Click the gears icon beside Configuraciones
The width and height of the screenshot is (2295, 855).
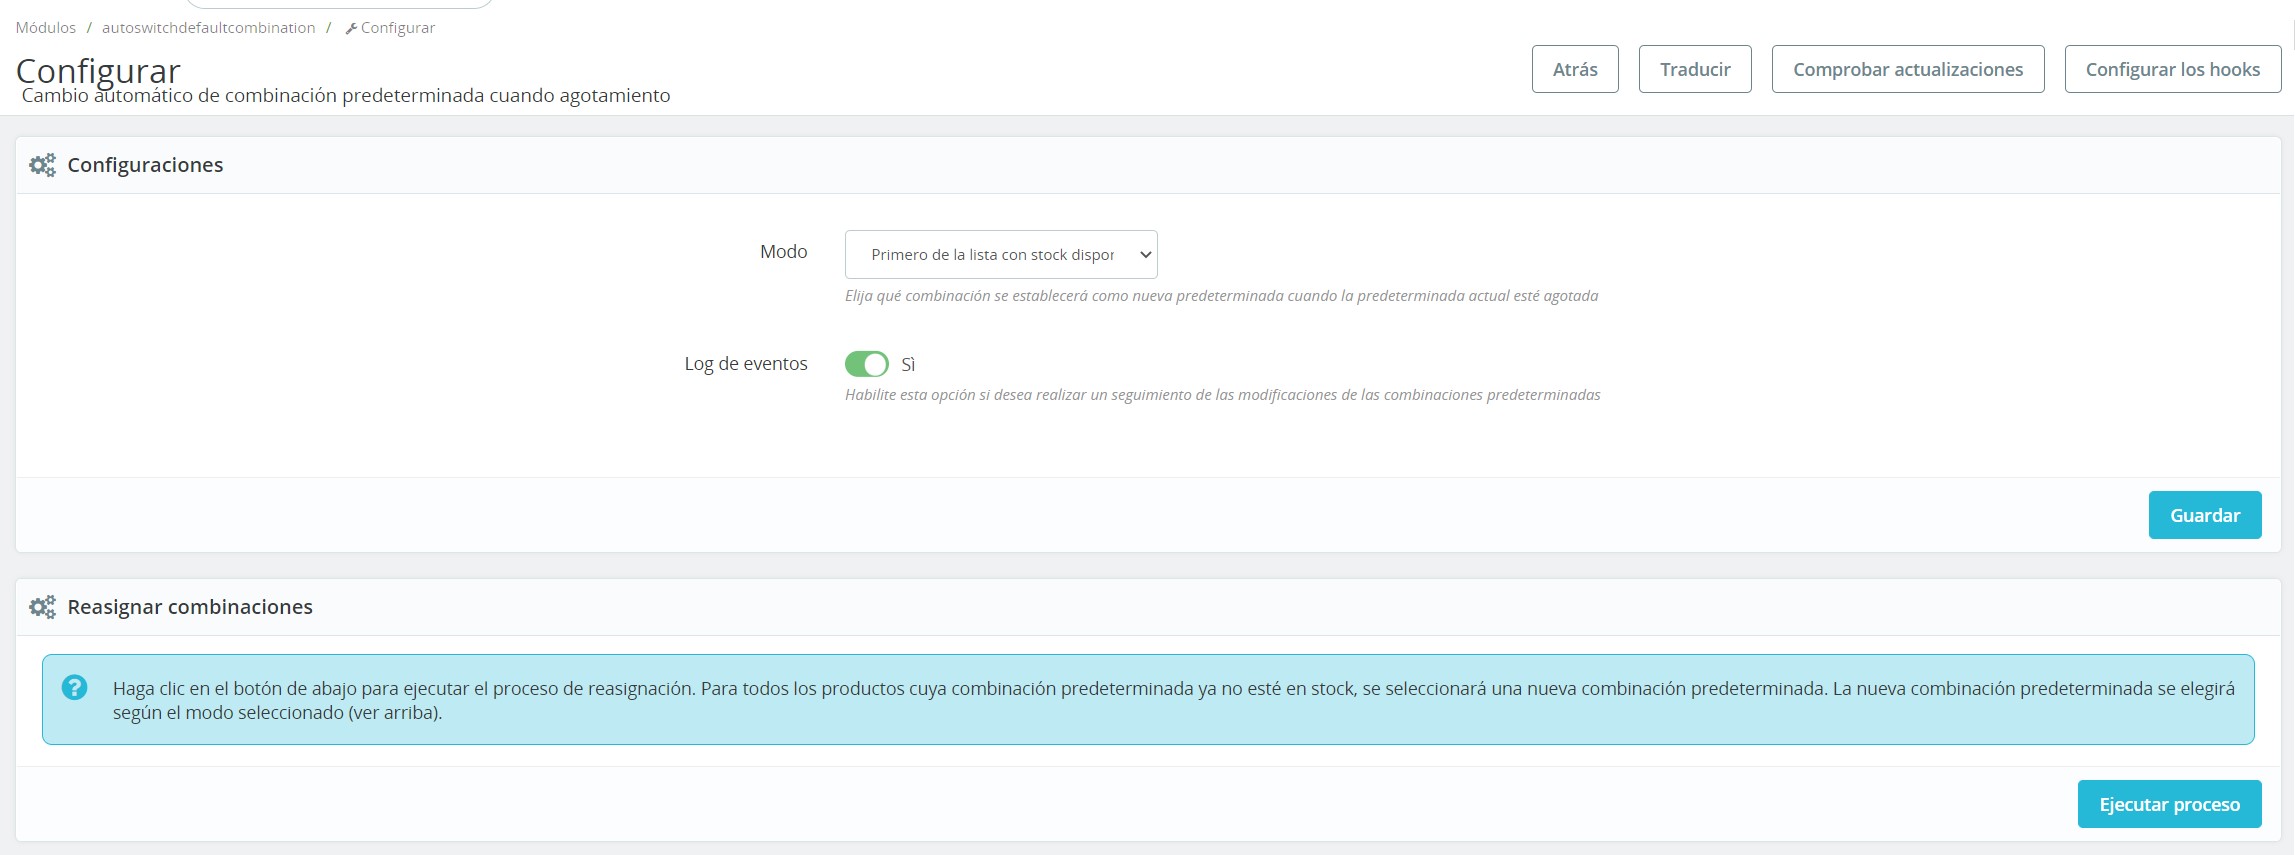point(42,165)
